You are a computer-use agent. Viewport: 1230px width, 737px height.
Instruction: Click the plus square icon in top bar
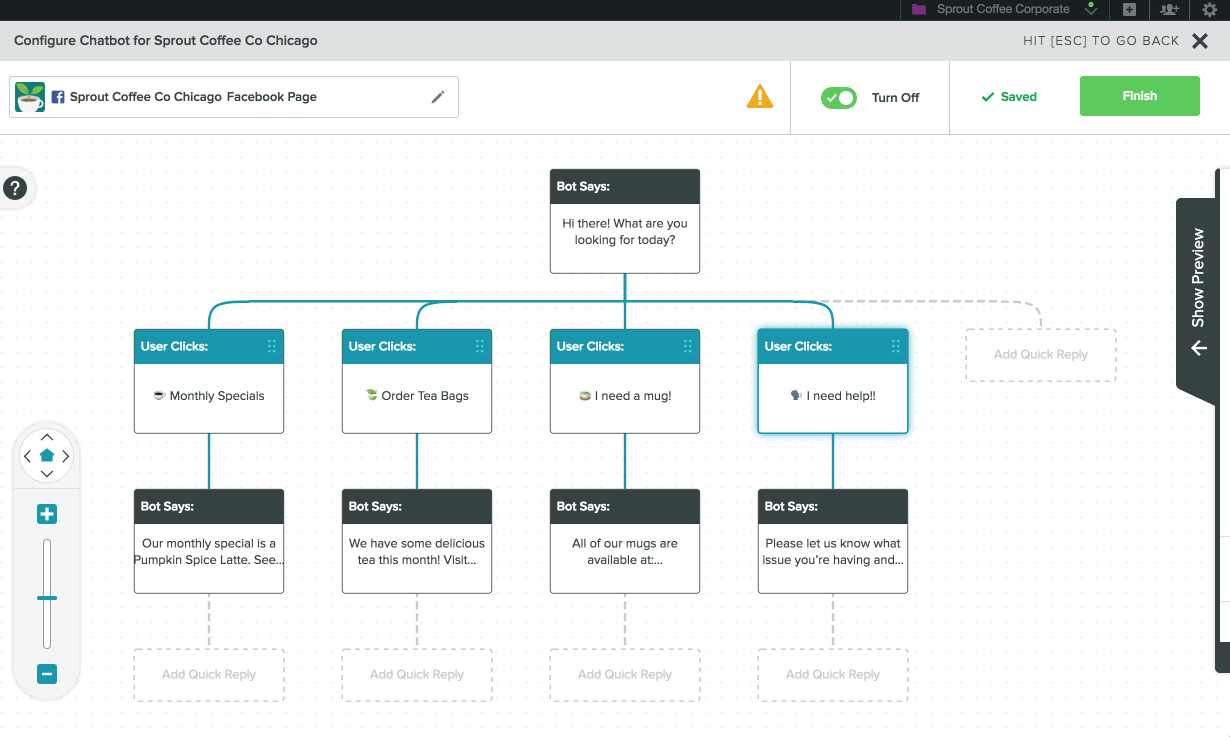(1129, 9)
